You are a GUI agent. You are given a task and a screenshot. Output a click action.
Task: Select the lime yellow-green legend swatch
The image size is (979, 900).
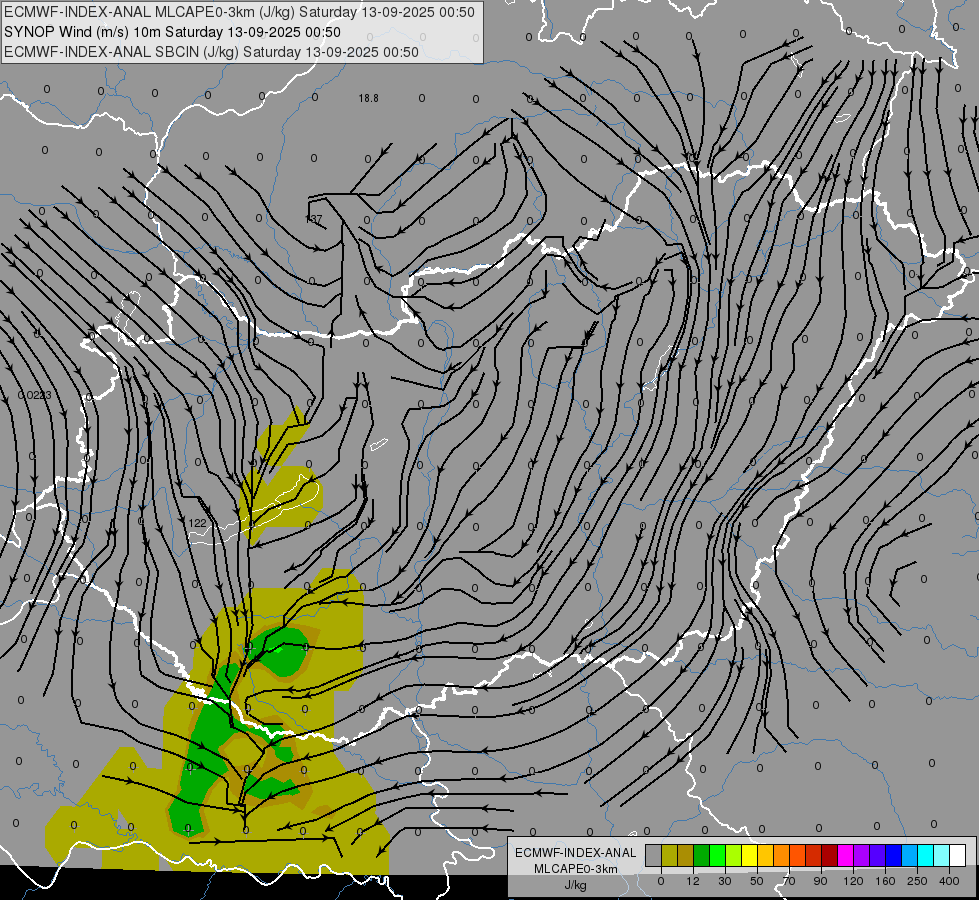[x=734, y=855]
